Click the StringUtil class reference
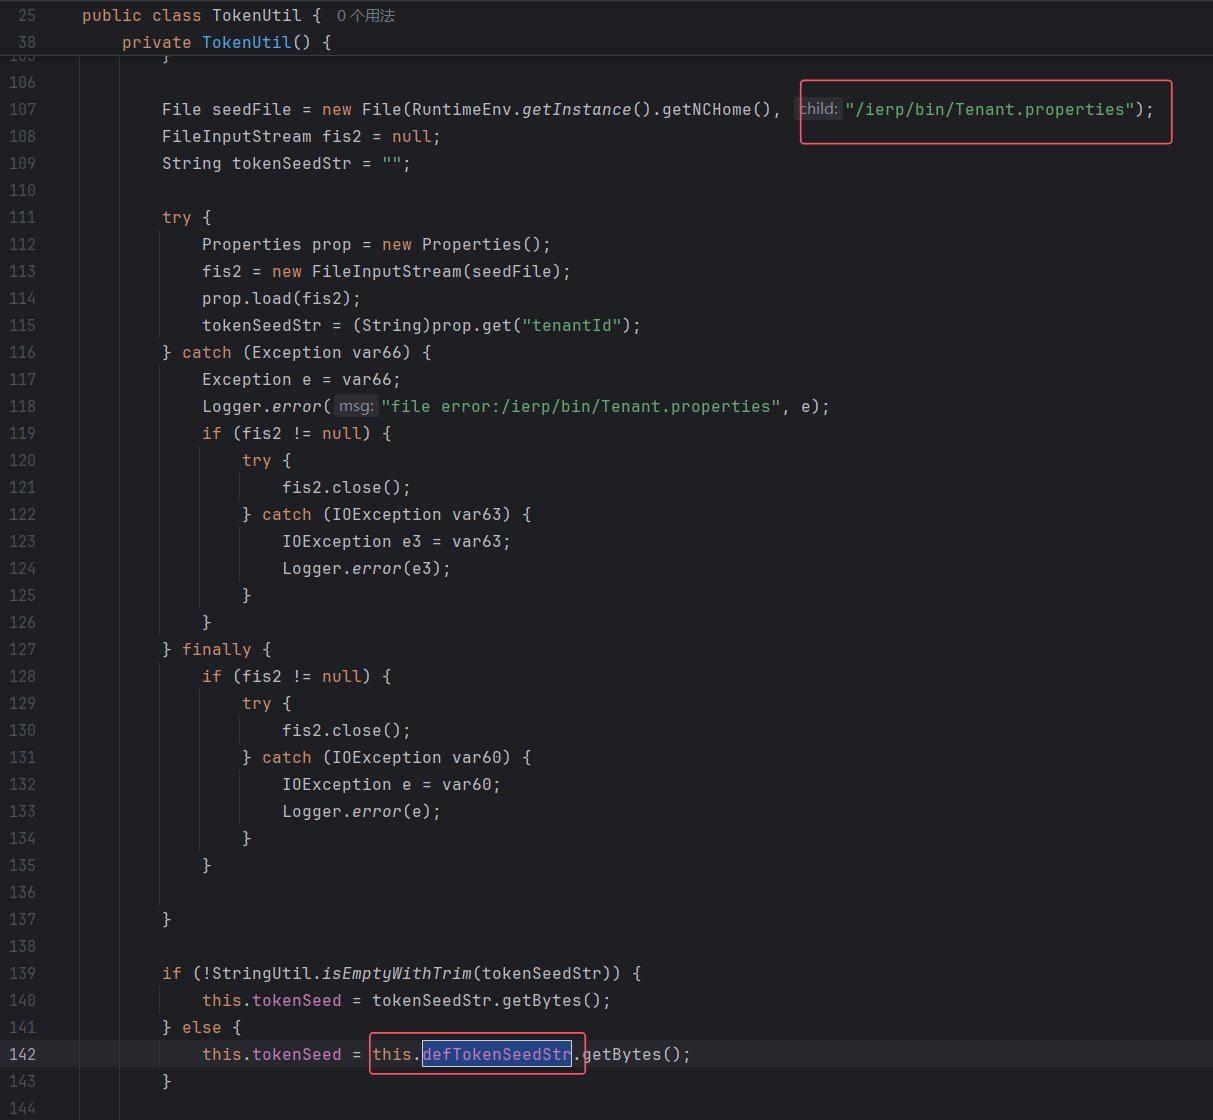This screenshot has height=1120, width=1213. tap(261, 973)
